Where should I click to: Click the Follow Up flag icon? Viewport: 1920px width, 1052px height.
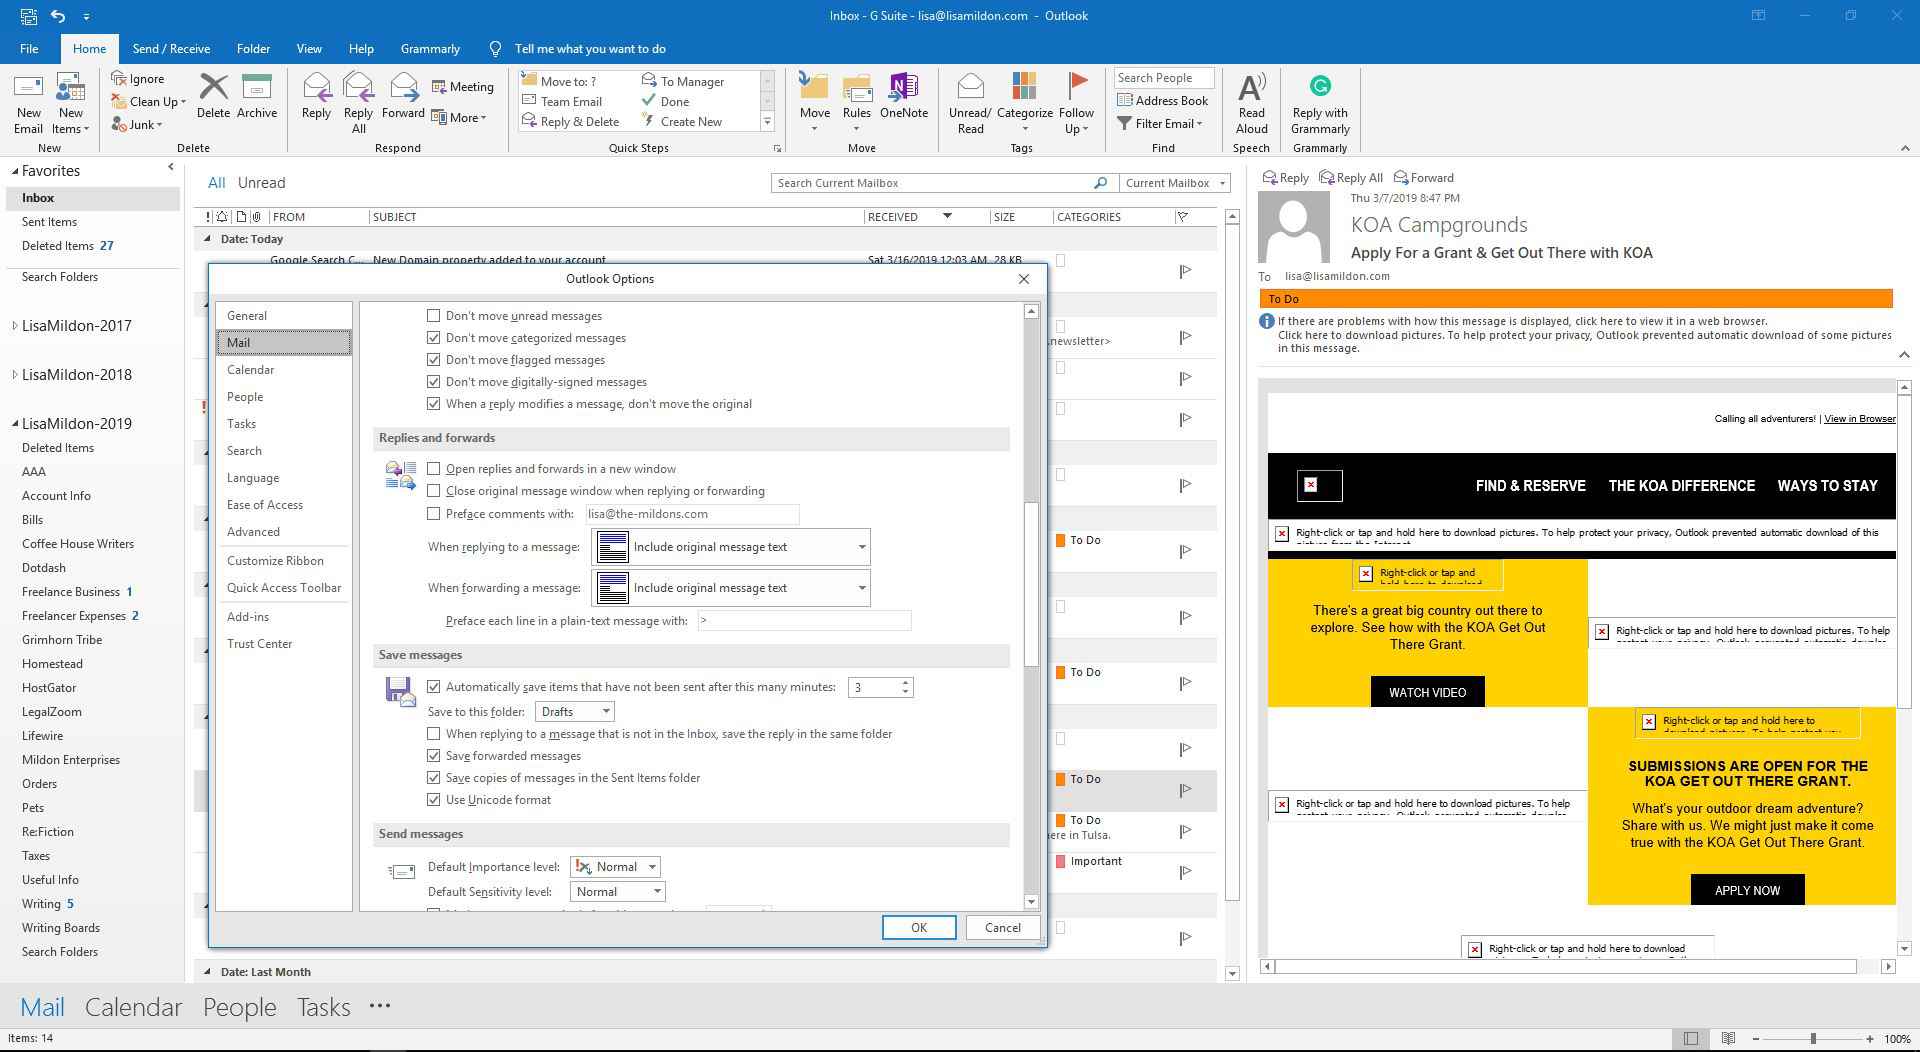(x=1077, y=88)
